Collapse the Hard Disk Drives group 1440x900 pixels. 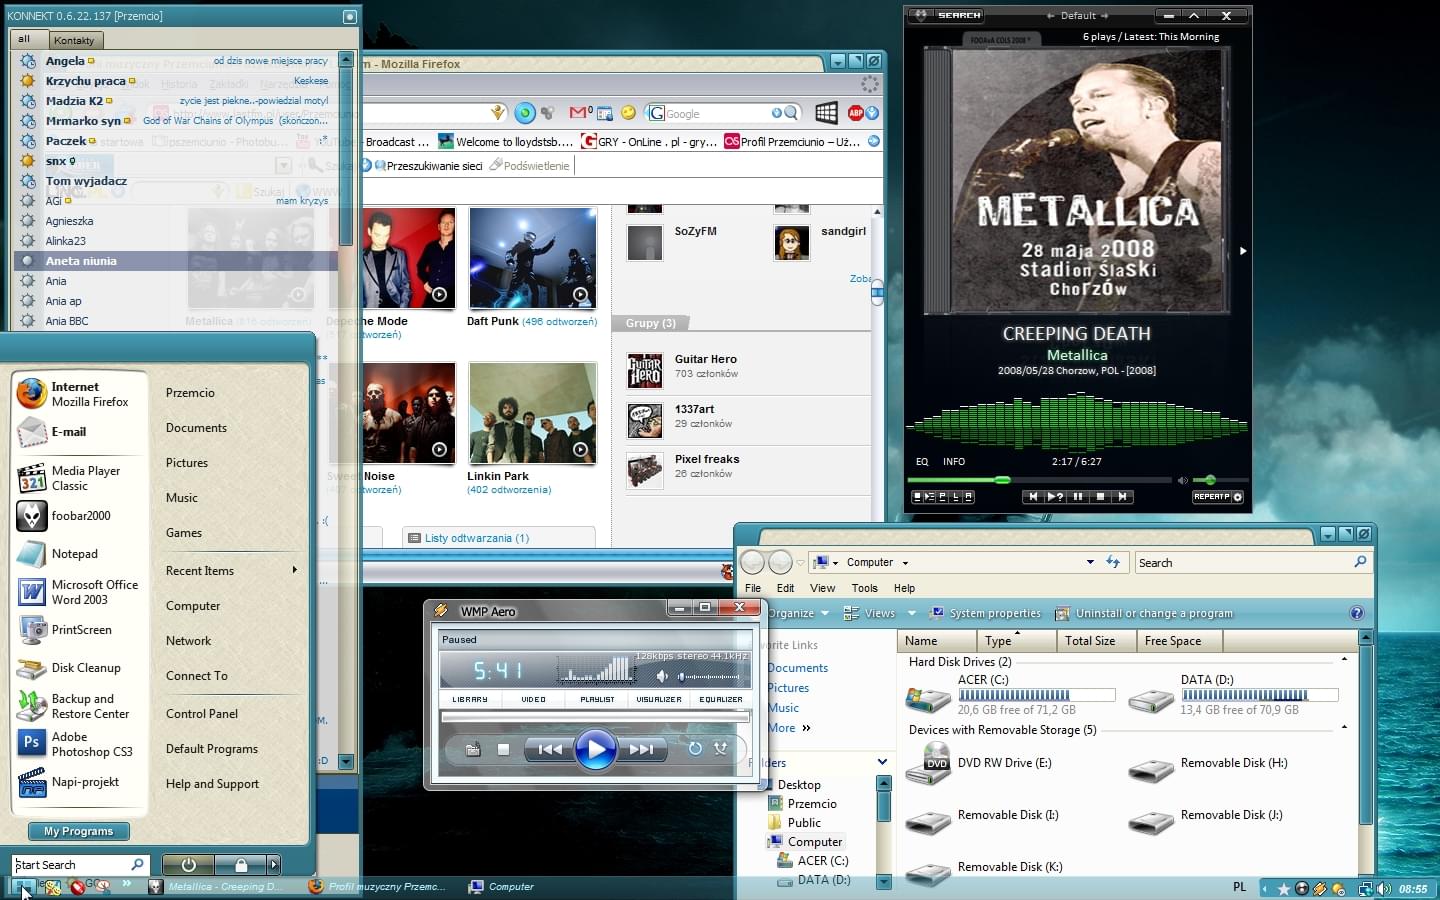[x=1344, y=660]
